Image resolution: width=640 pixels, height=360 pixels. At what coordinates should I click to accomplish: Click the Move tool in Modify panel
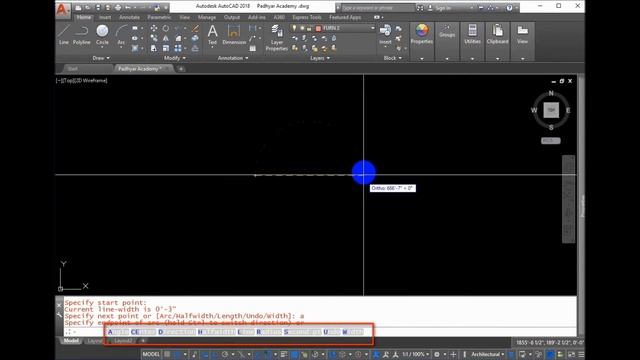click(154, 28)
